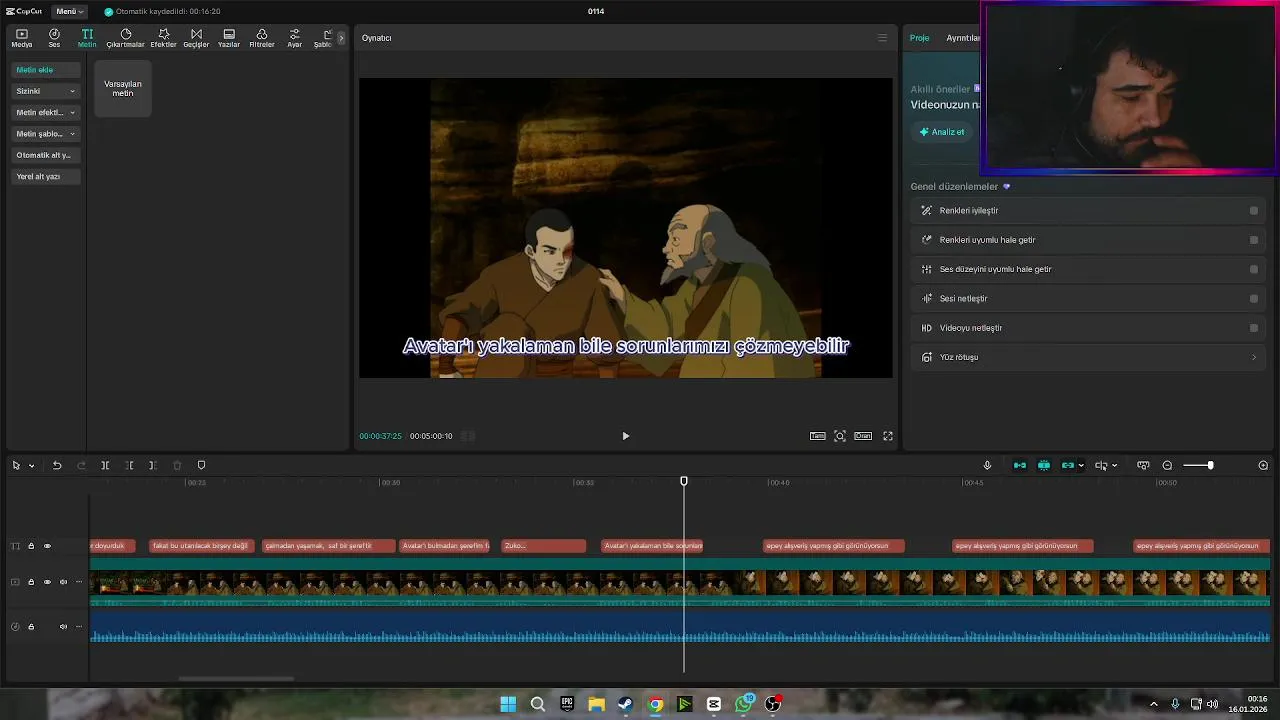Lock the text subtitle track

pos(31,546)
